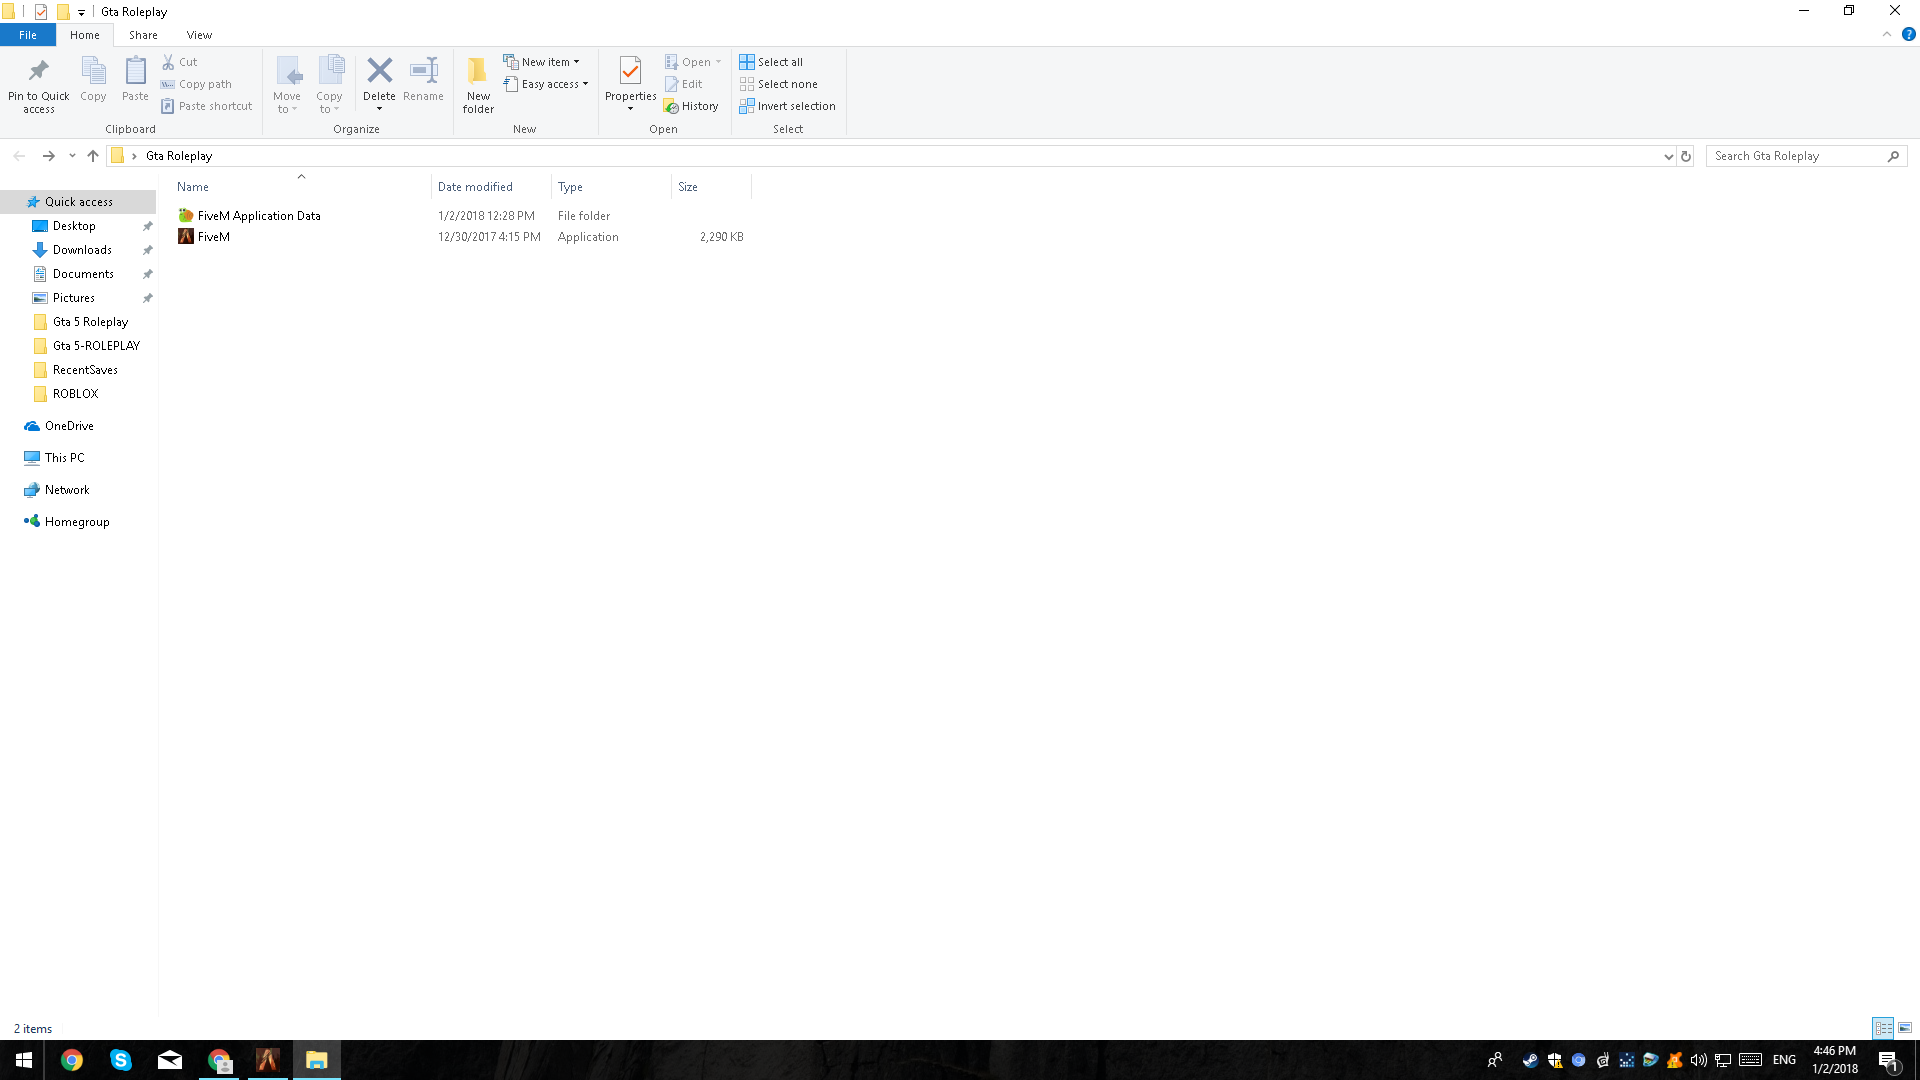This screenshot has width=1920, height=1080.
Task: Open the Windows Start menu
Action: tap(23, 1060)
